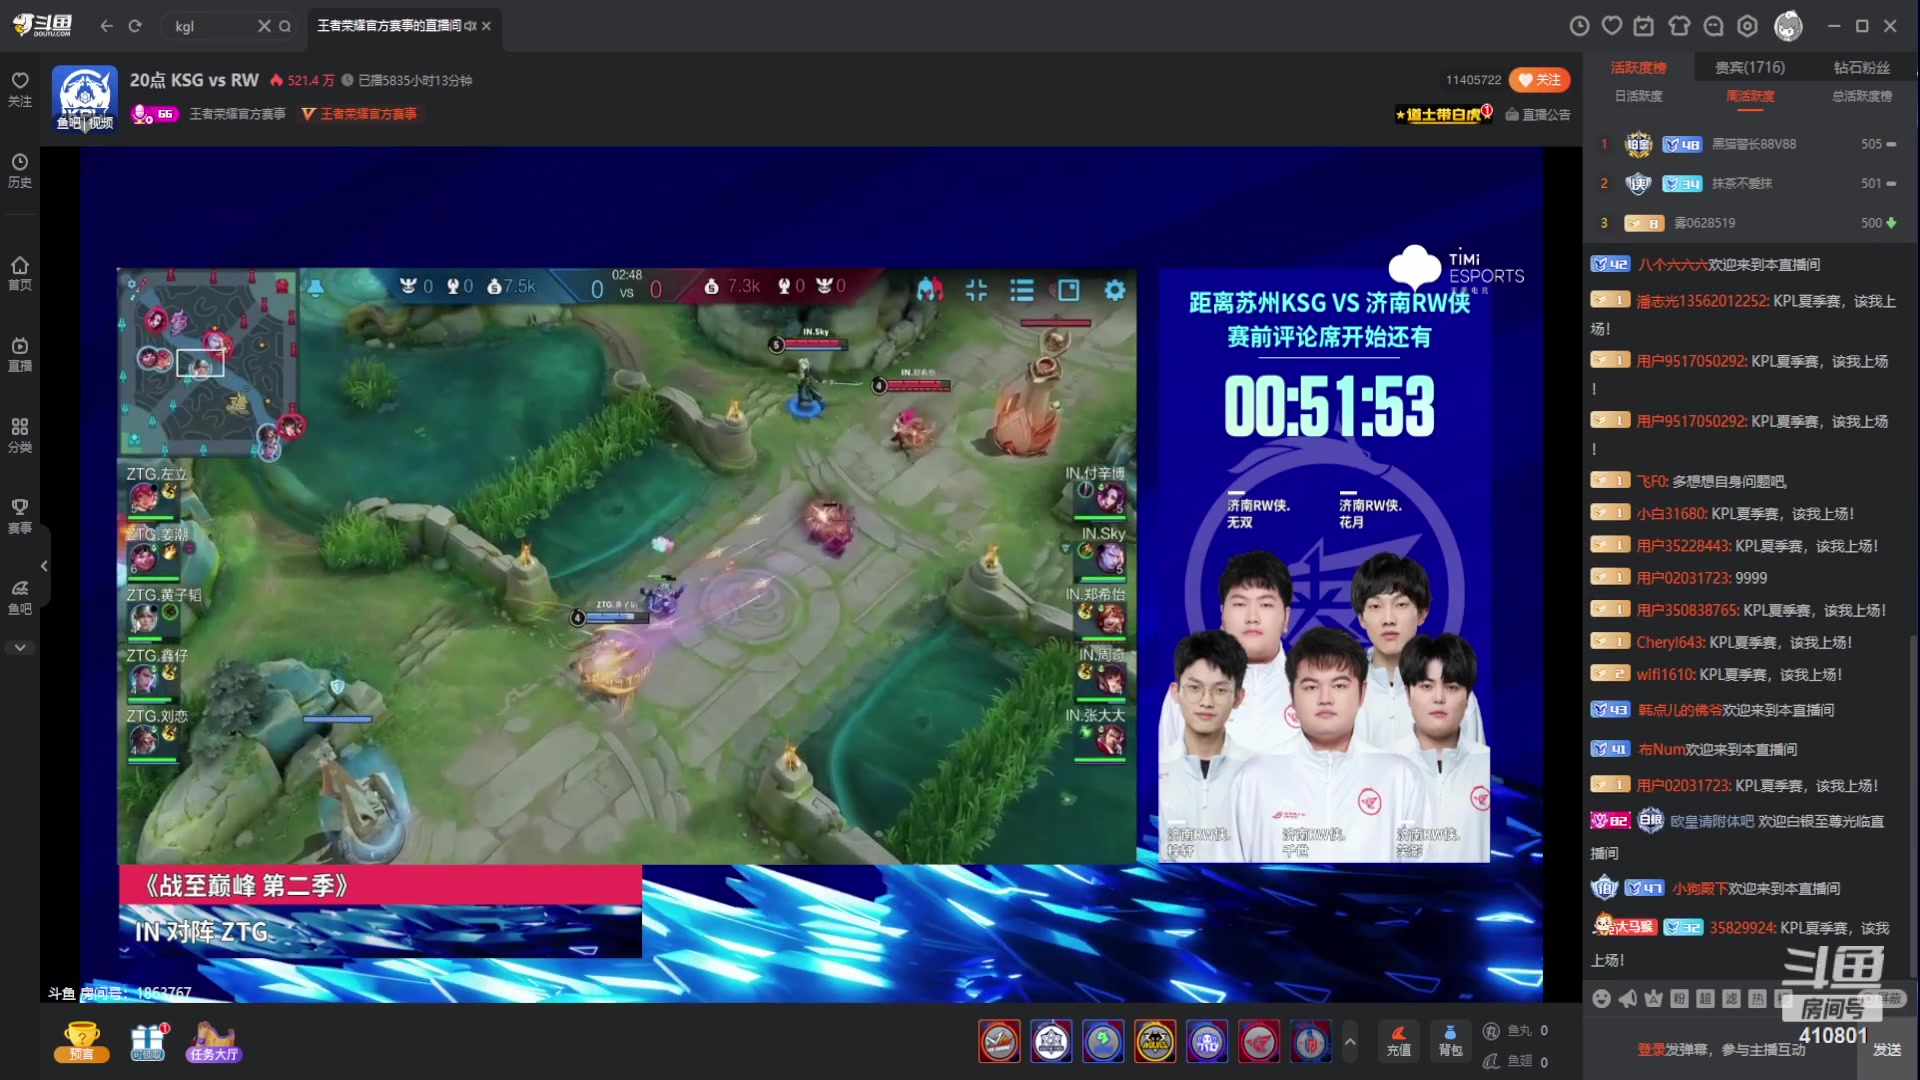
Task: Go to 首页 home in sidebar
Action: click(20, 273)
